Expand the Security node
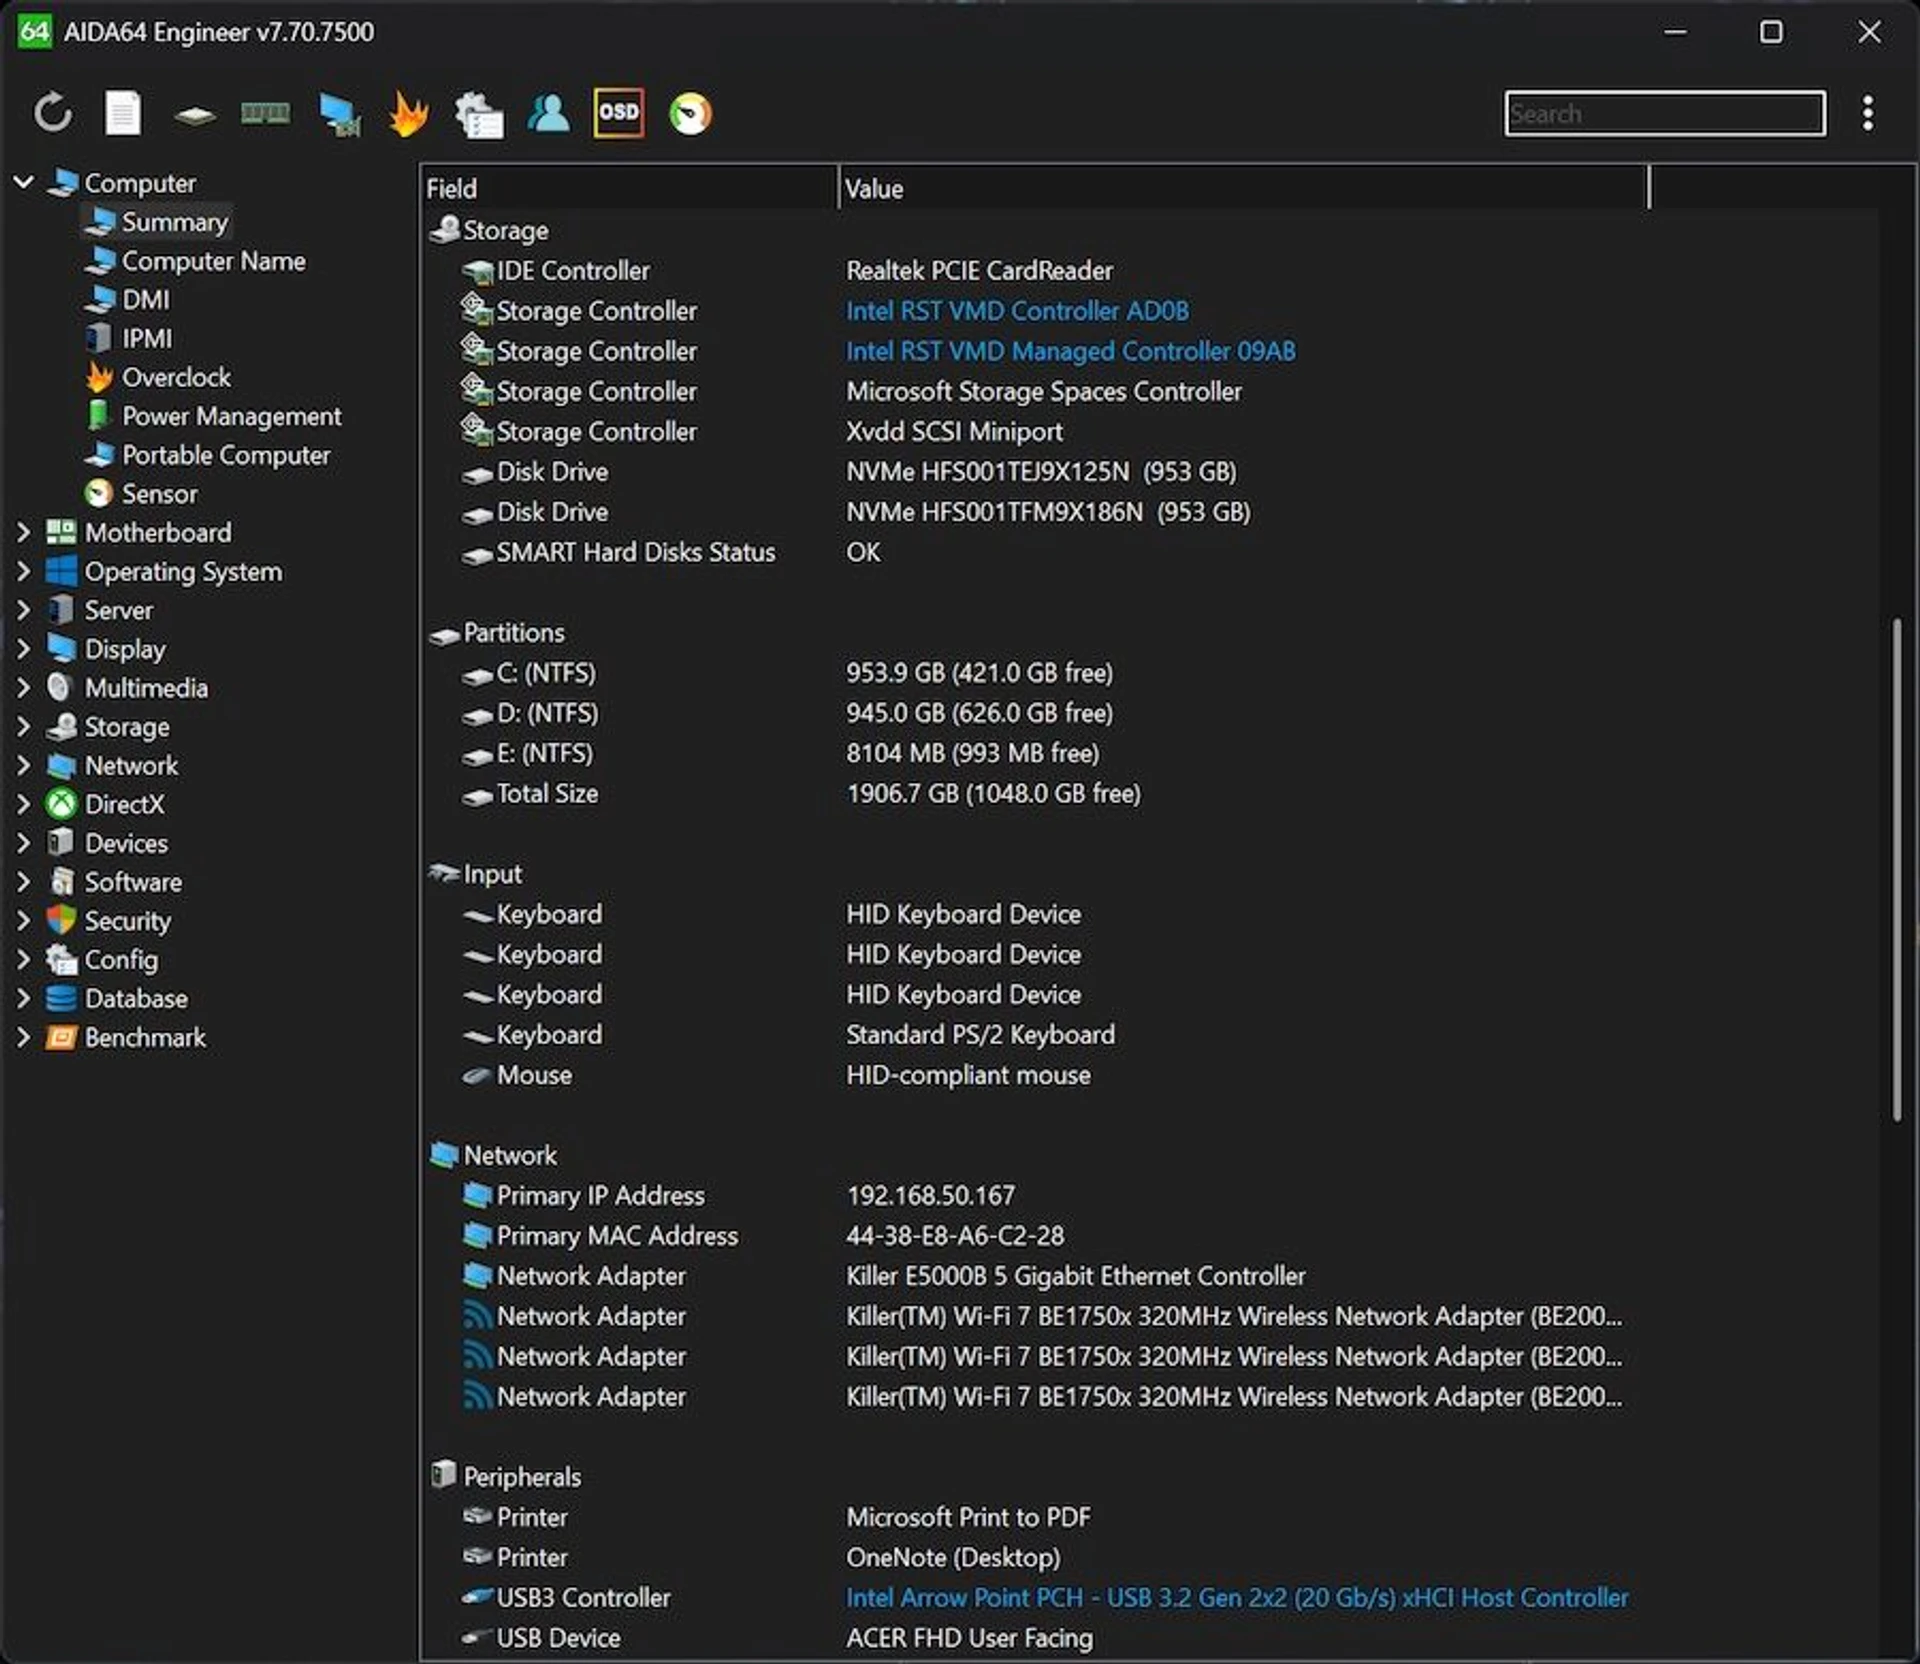1920x1664 pixels. [x=23, y=920]
